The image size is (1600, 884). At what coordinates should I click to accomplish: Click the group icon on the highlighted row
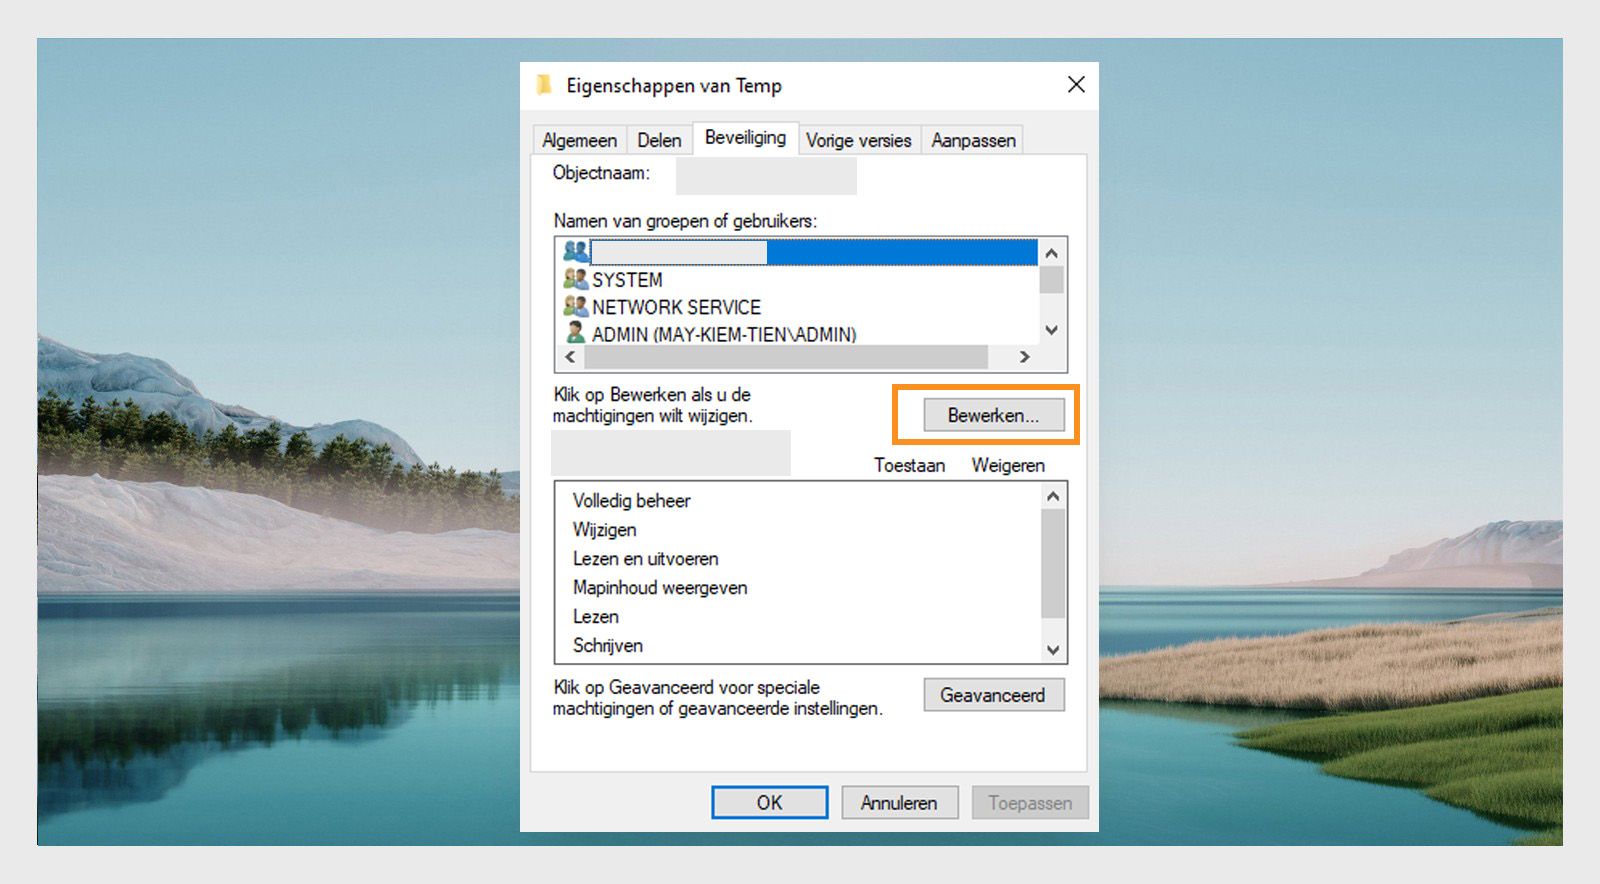point(575,251)
